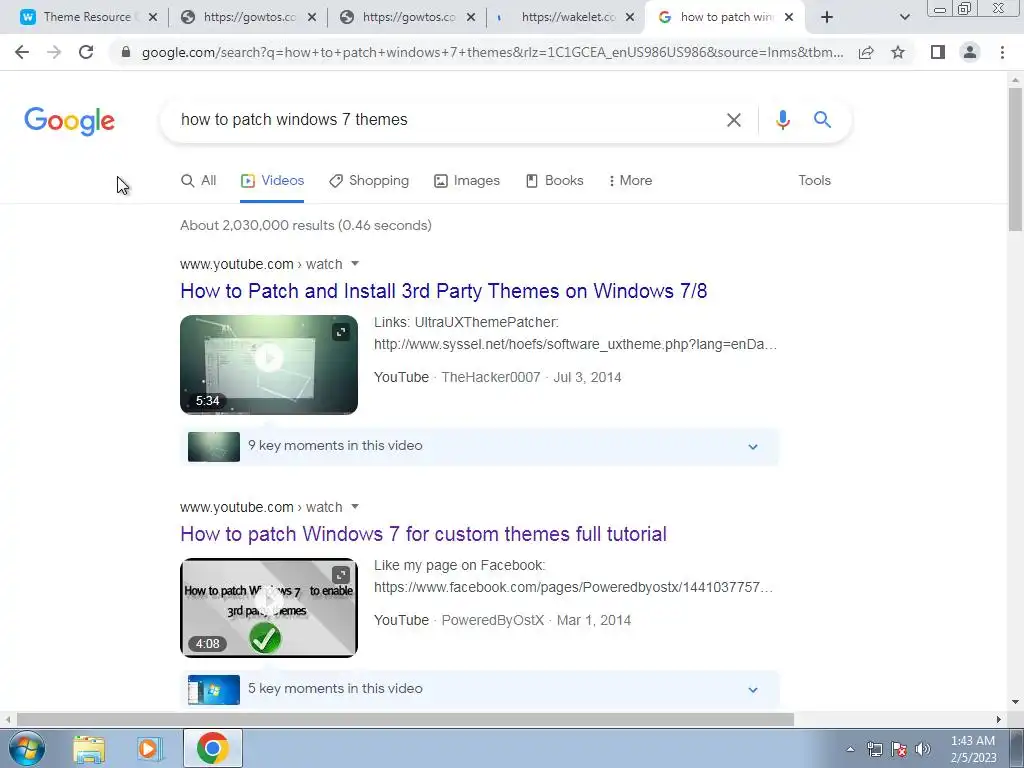Close the Theme Resource tab
Image resolution: width=1024 pixels, height=768 pixels.
(x=153, y=17)
